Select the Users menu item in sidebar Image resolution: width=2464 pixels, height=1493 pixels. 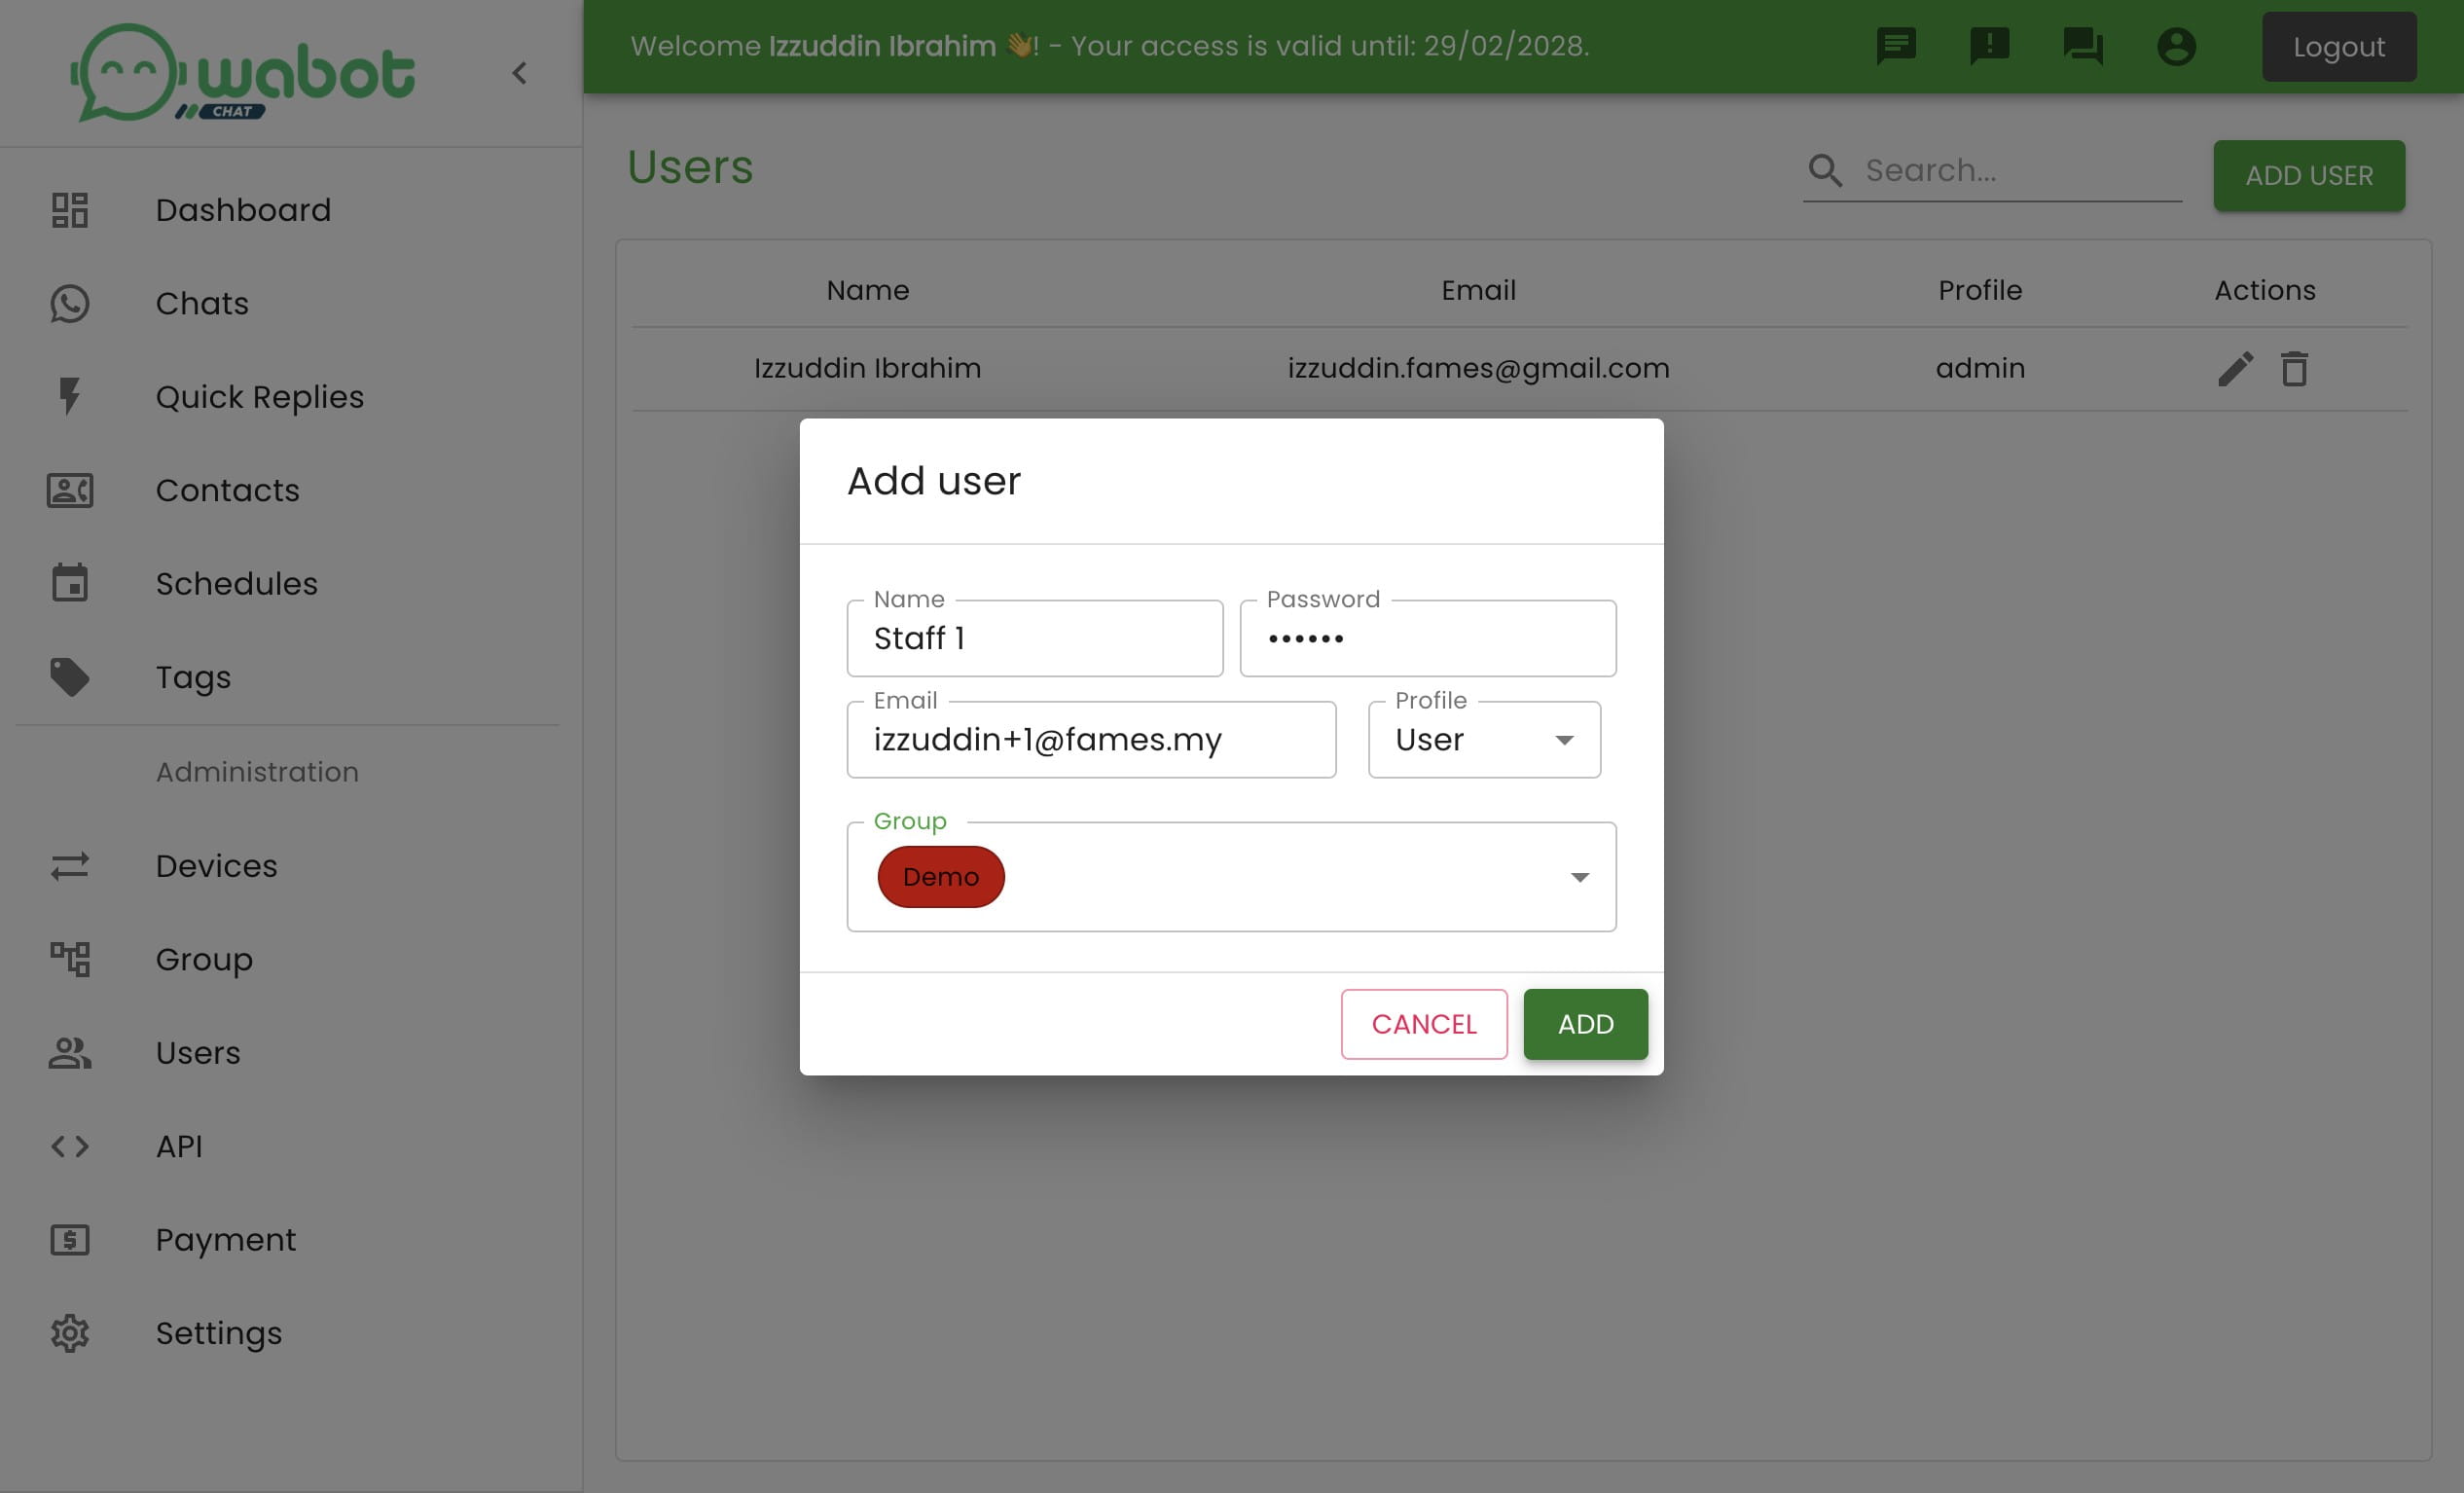199,1053
